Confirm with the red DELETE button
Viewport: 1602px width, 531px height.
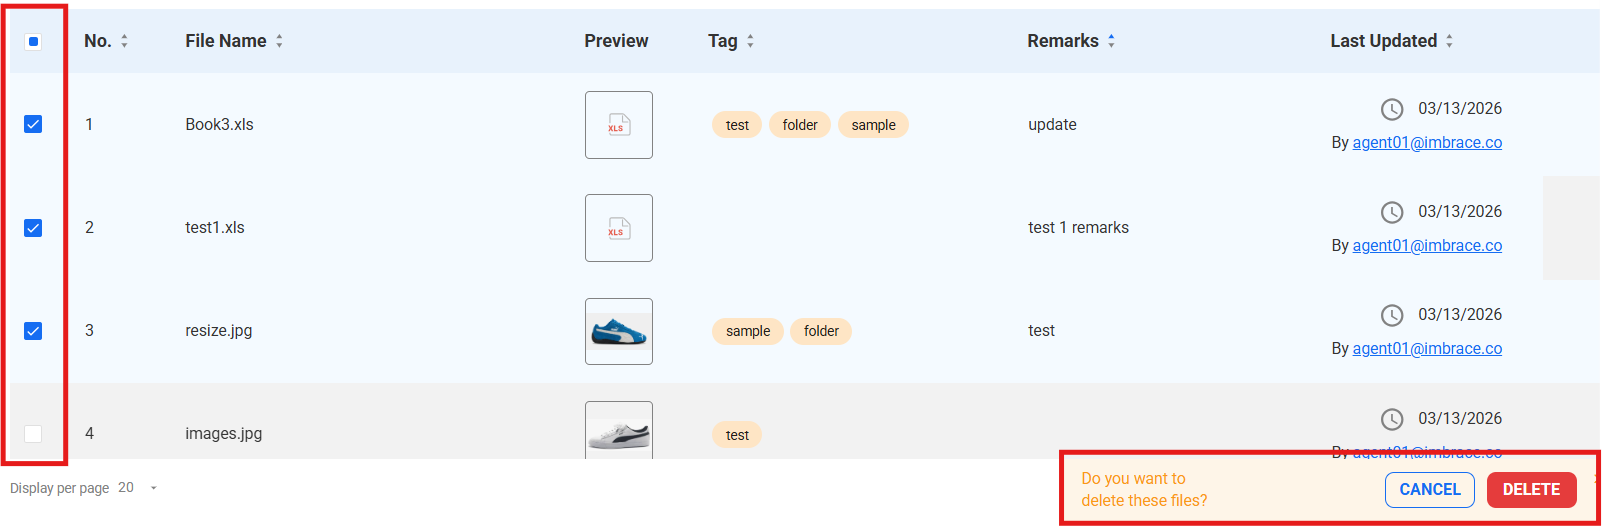point(1531,489)
